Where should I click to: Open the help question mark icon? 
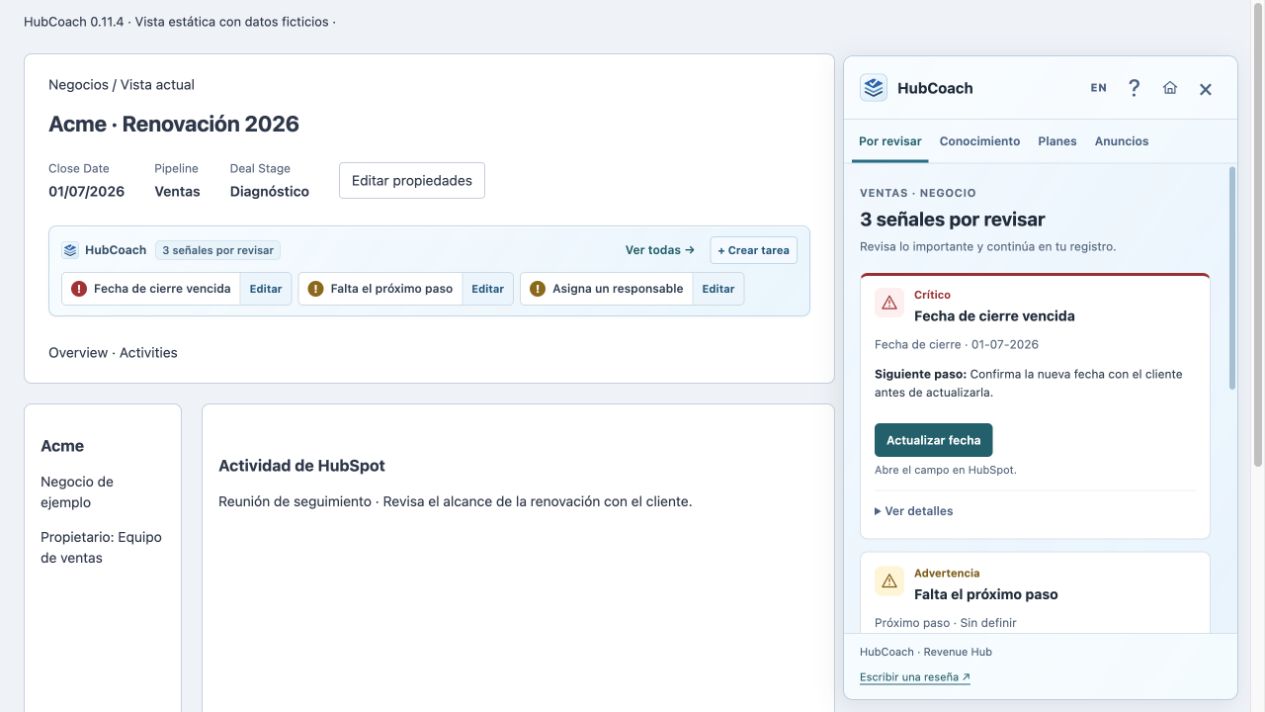click(1134, 88)
